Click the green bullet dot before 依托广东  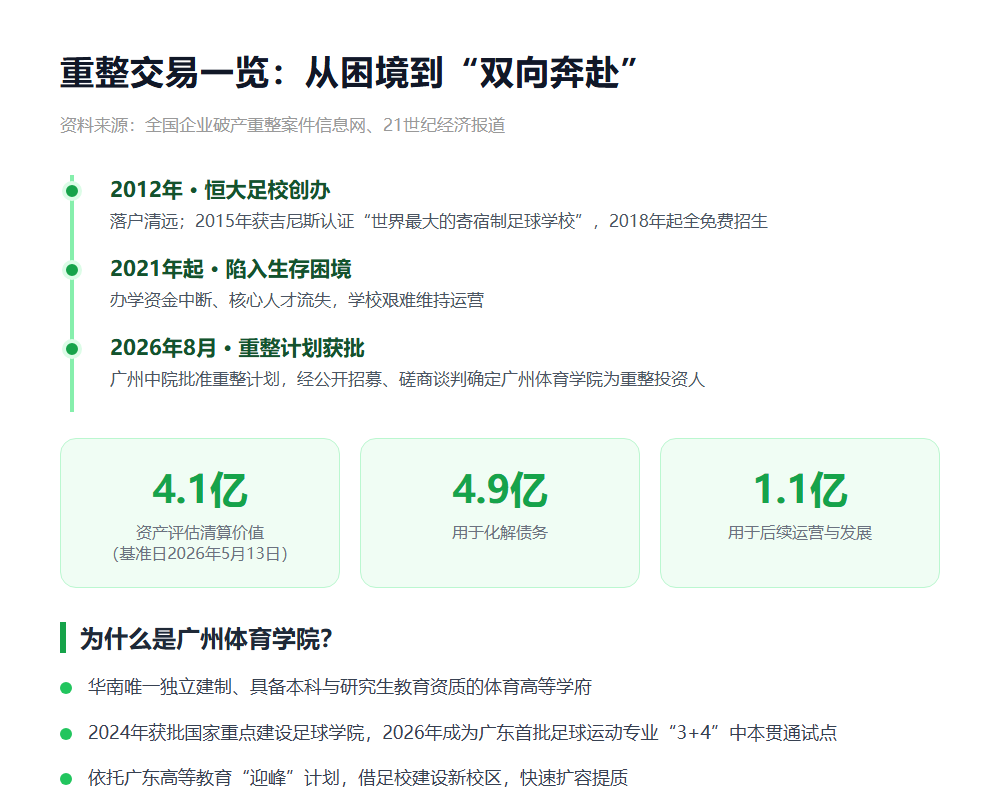click(66, 779)
